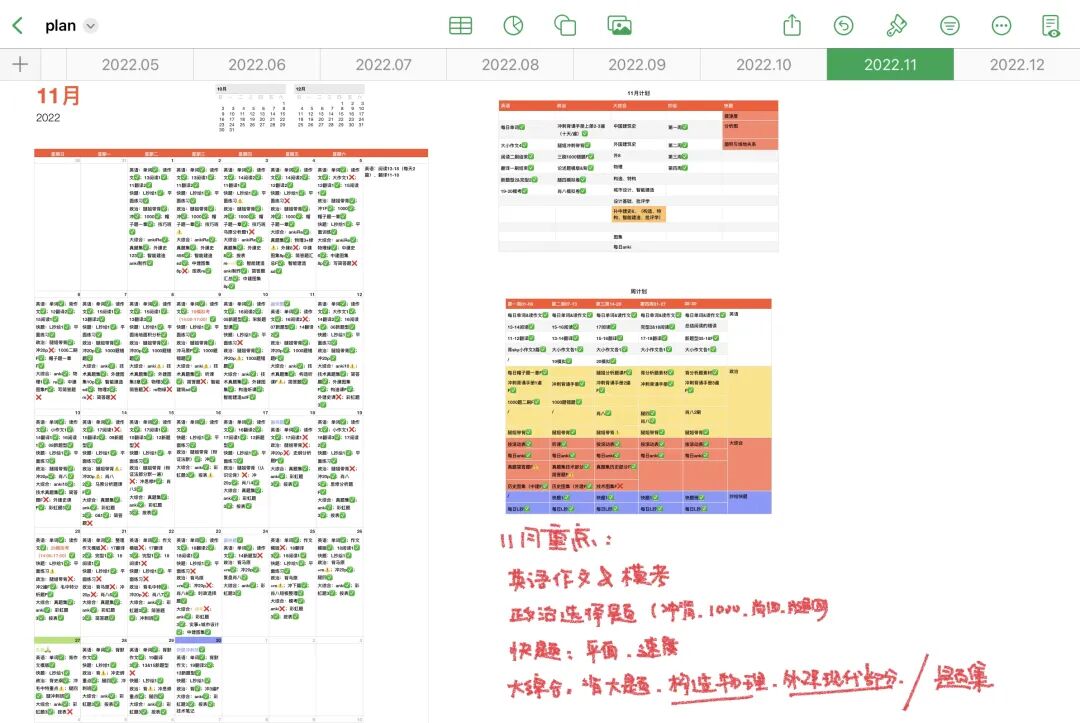Go back to the spreadsheet browser
The width and height of the screenshot is (1080, 723).
(x=17, y=26)
